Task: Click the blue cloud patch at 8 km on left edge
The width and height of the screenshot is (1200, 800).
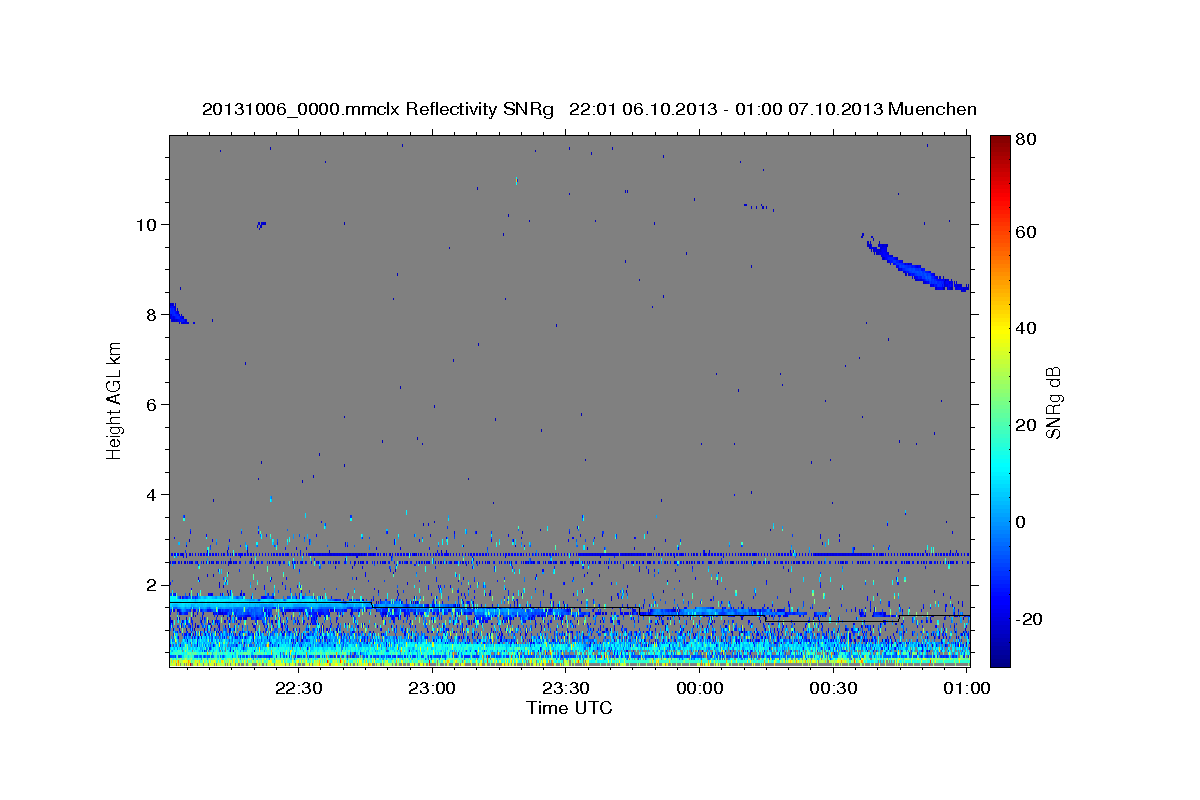Action: pyautogui.click(x=179, y=314)
